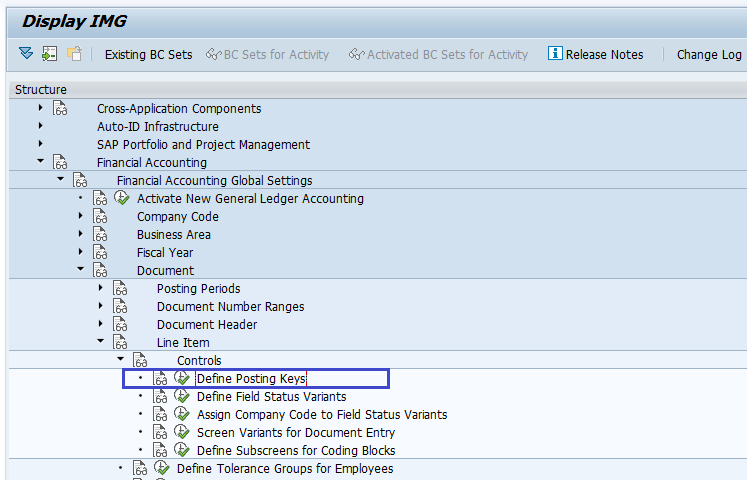Expand Auto-ID Infrastructure node
747x480 pixels.
(x=40, y=126)
